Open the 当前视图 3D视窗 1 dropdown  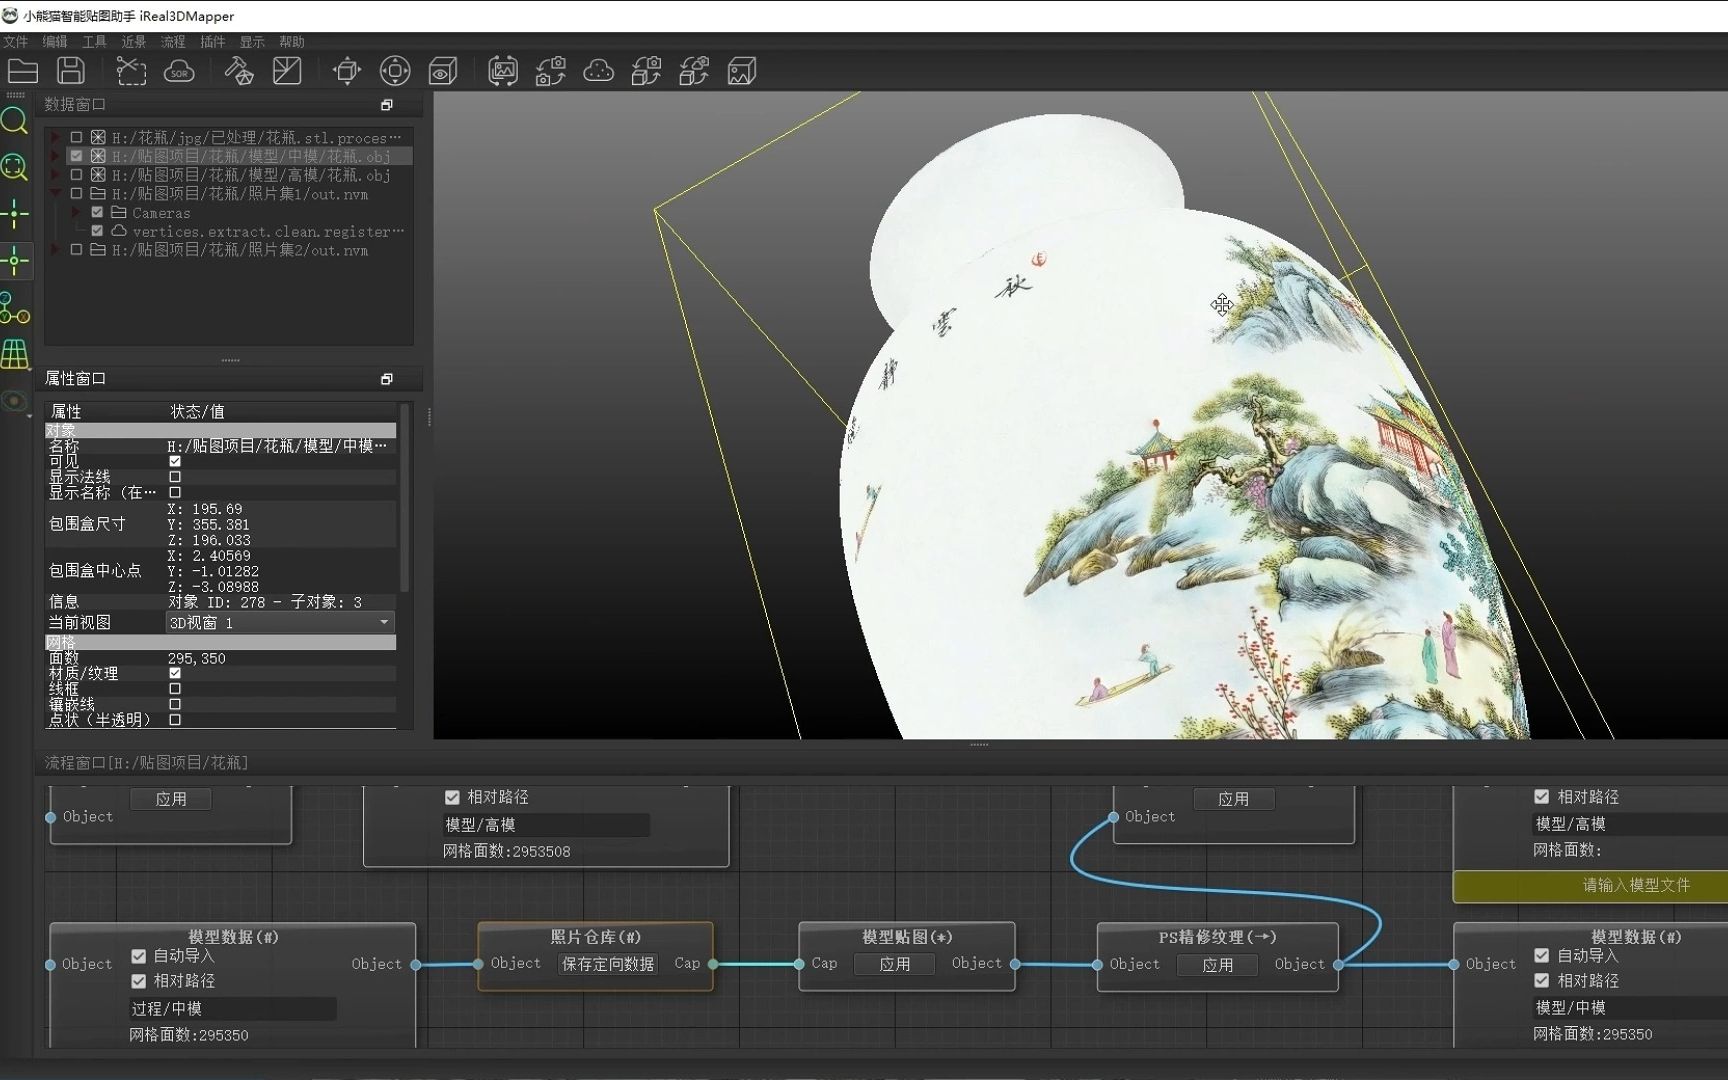(x=280, y=623)
